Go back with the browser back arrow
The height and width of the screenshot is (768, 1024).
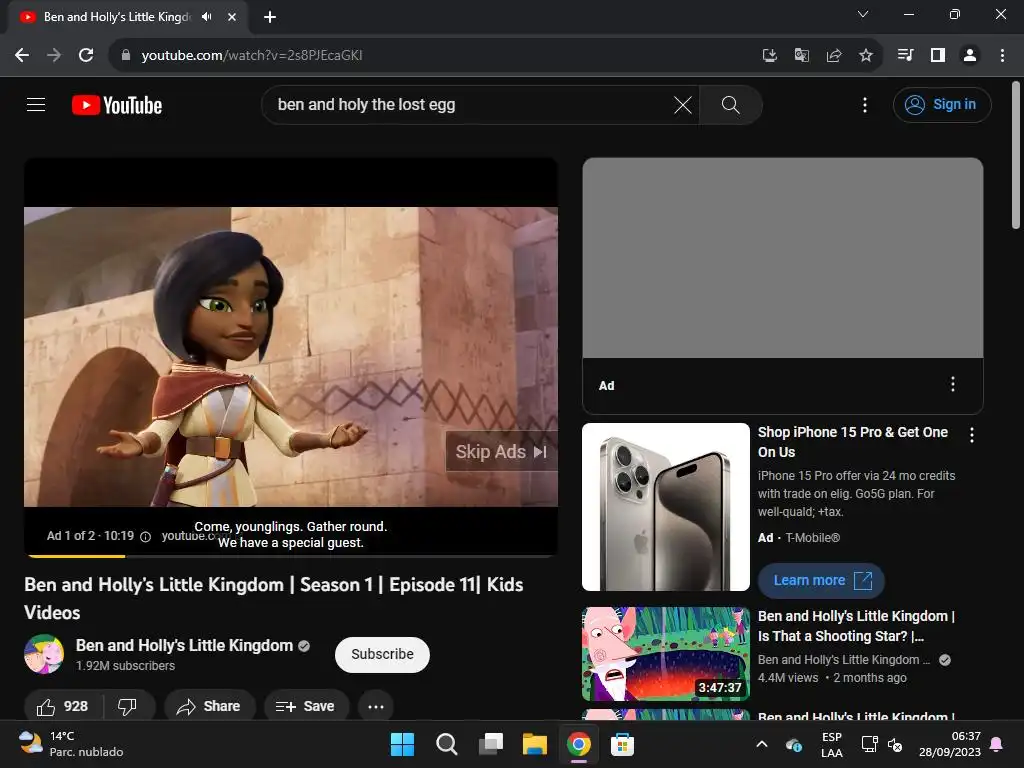pyautogui.click(x=22, y=55)
